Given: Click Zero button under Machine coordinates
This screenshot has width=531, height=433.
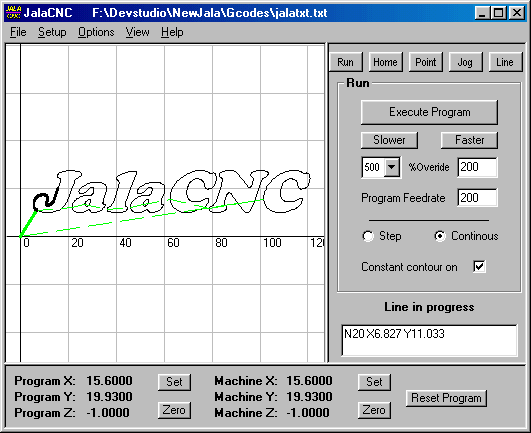Looking at the screenshot, I should pos(374,410).
